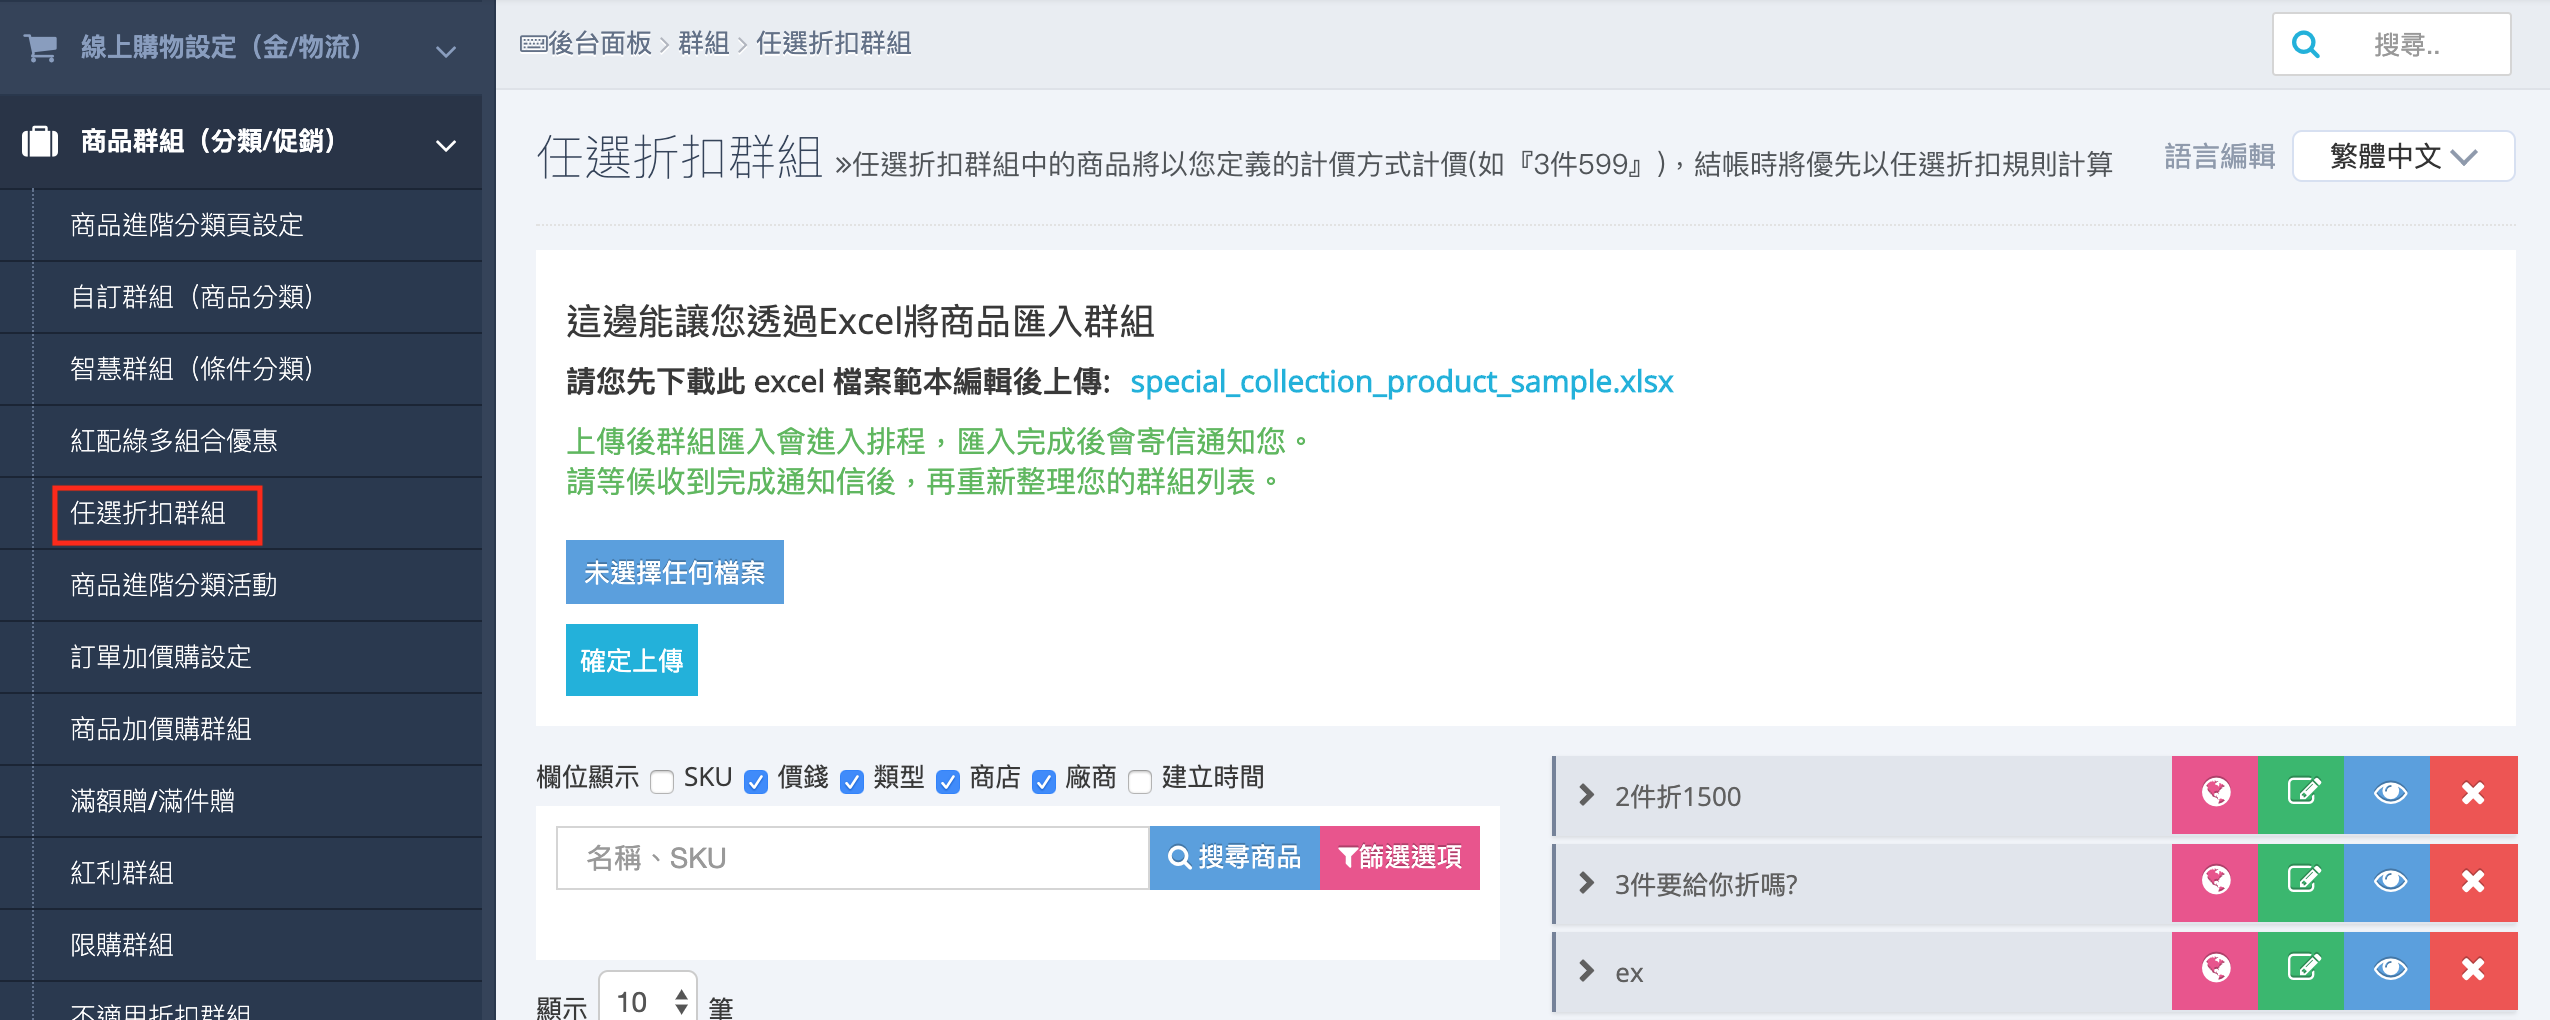
Task: Uncheck the 廠商 column checkbox
Action: (1044, 781)
